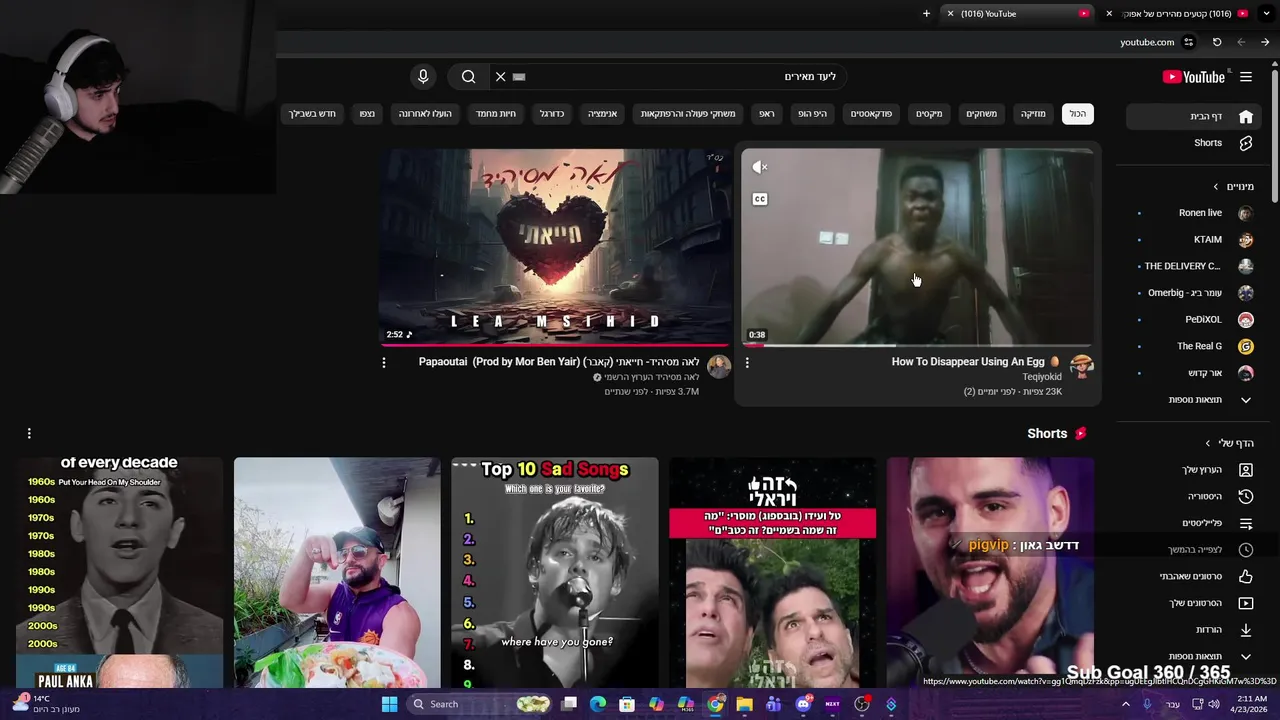Open a new browser tab
Viewport: 1280px width, 720px height.
tap(926, 14)
